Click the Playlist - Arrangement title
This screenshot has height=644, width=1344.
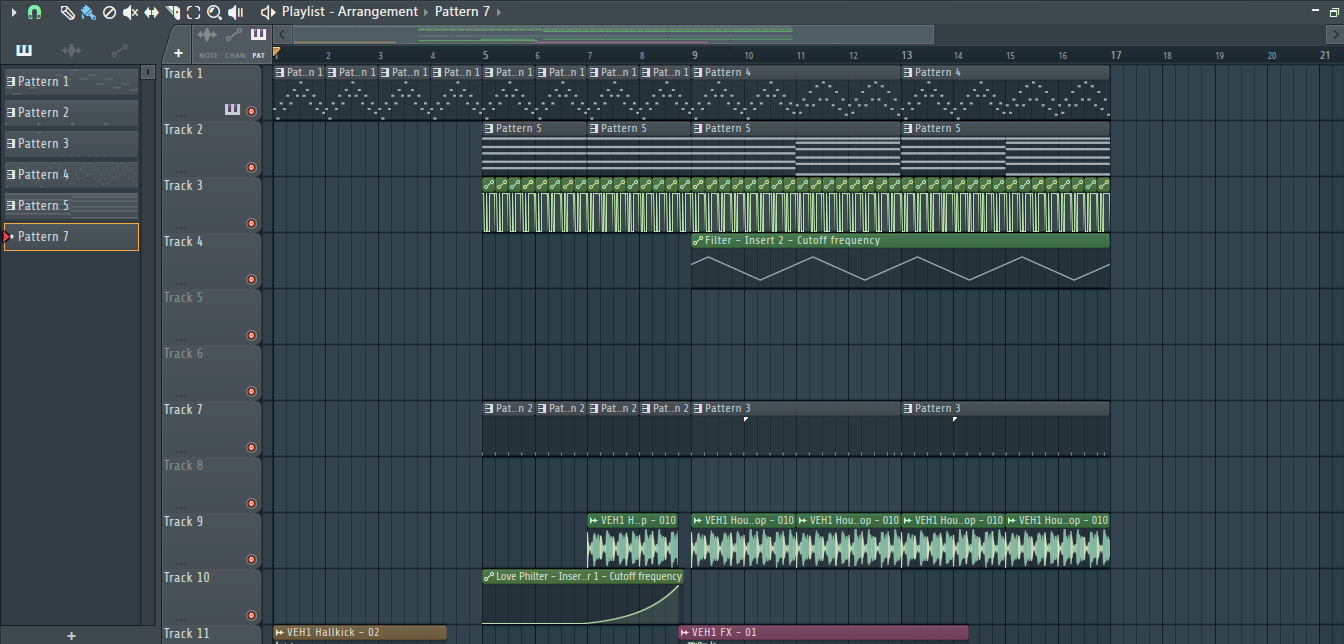(x=350, y=12)
